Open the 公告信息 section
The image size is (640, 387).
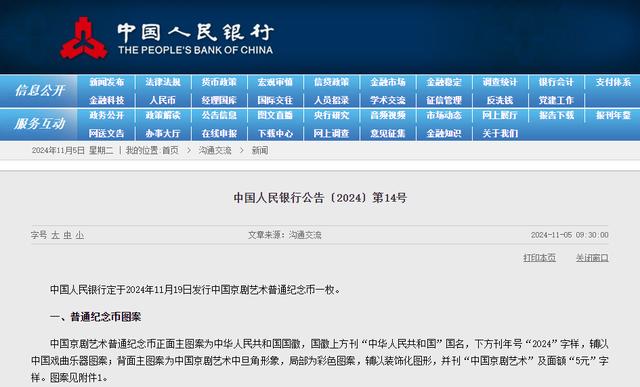219,116
